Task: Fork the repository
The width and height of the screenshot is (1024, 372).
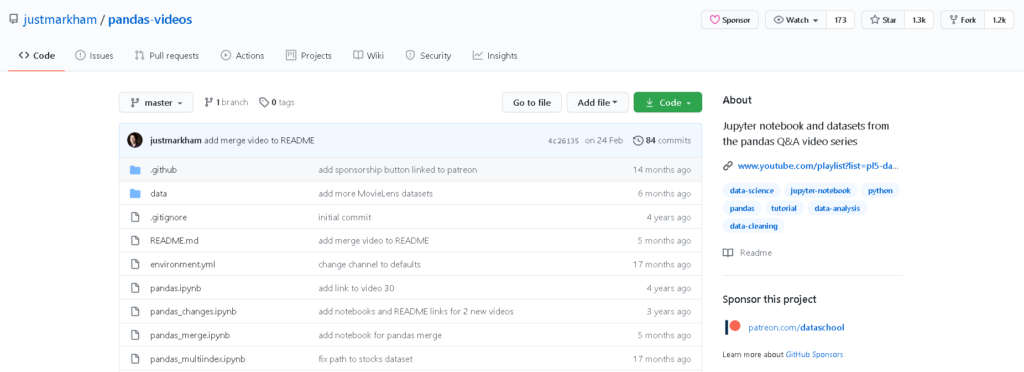Action: [x=963, y=20]
